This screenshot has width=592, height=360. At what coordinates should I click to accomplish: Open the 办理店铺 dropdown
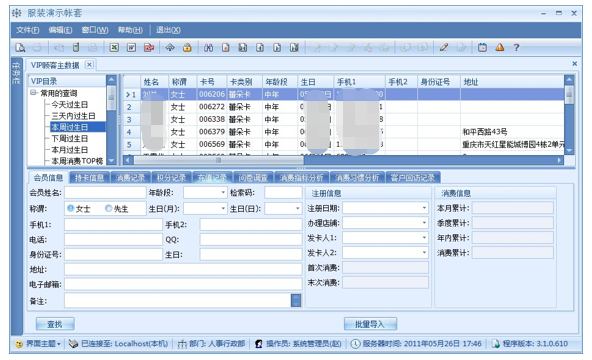pyautogui.click(x=424, y=223)
